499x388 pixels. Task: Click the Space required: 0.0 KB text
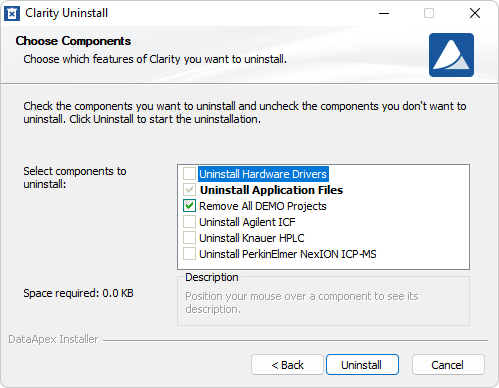coord(78,293)
